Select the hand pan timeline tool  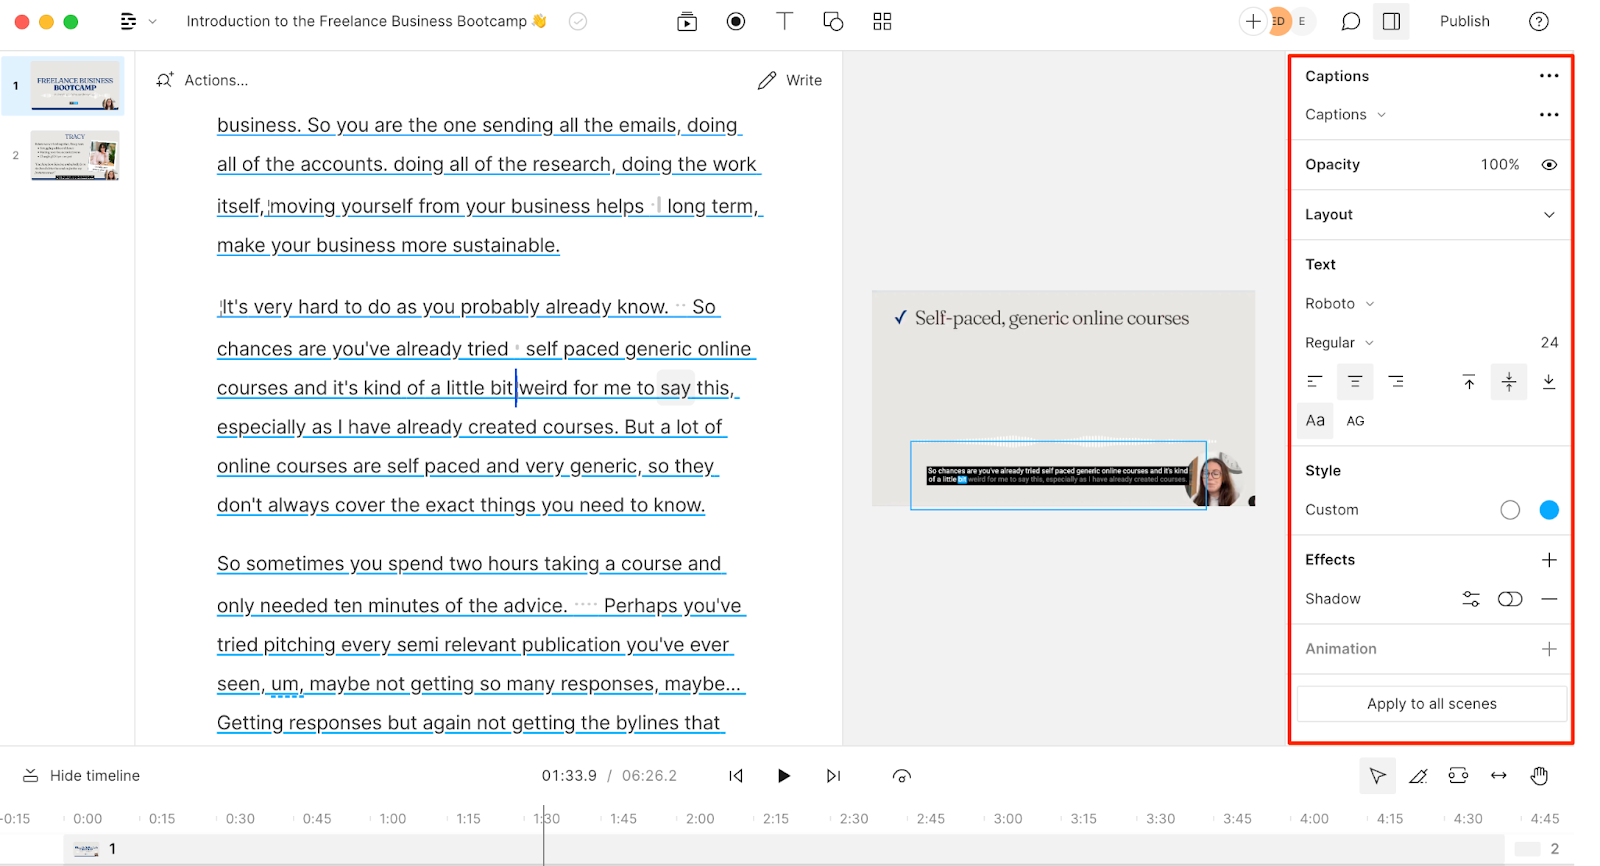(1539, 776)
